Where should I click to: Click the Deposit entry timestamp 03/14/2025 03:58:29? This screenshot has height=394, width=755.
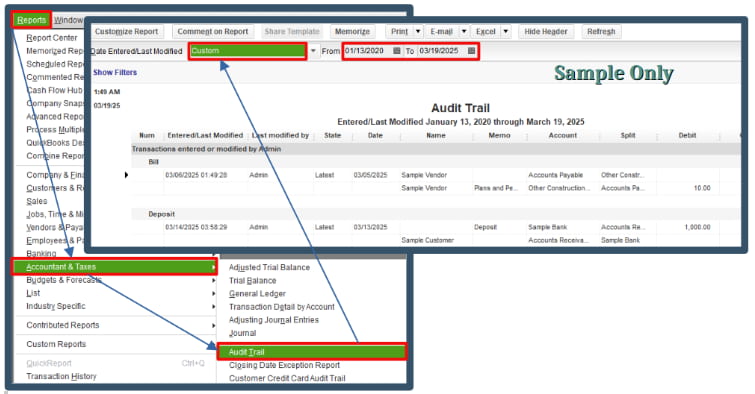point(196,227)
